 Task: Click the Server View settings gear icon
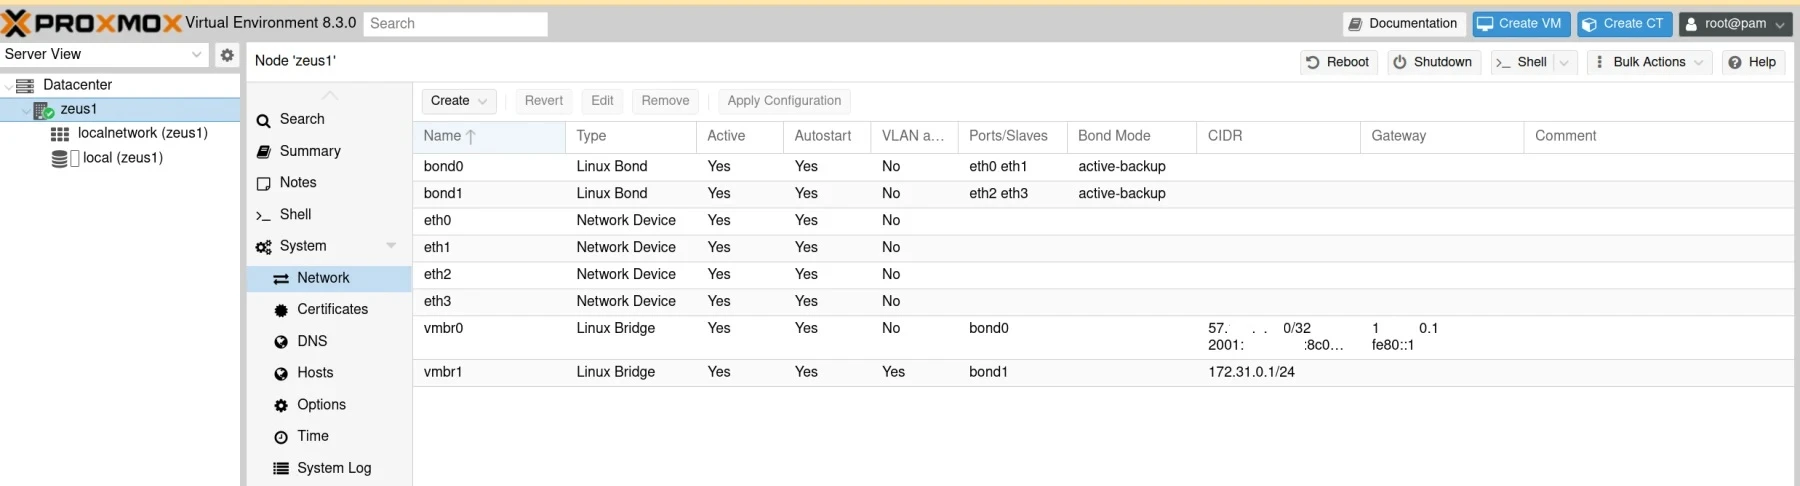pos(227,55)
